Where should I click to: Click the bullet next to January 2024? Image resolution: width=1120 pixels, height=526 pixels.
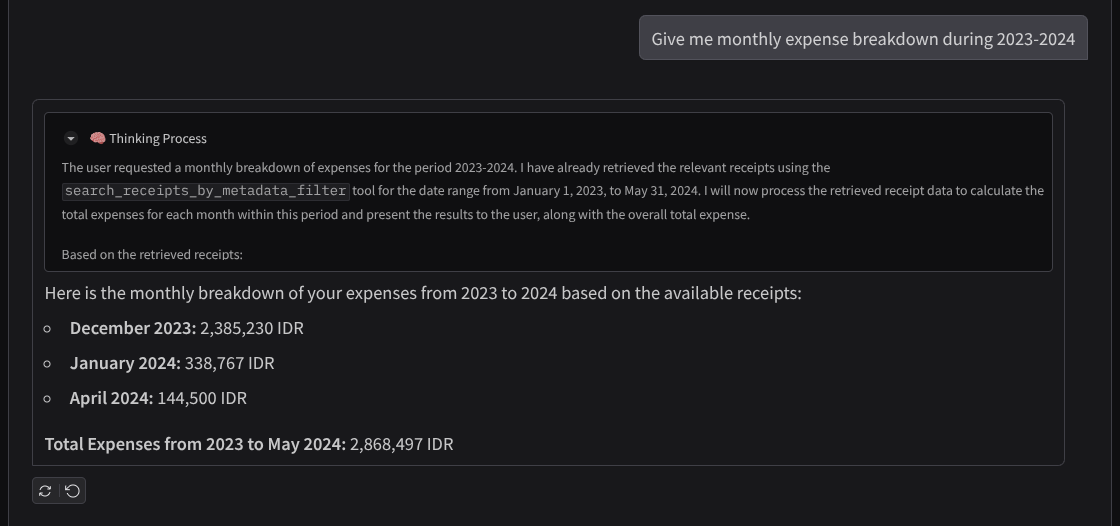tap(48, 364)
